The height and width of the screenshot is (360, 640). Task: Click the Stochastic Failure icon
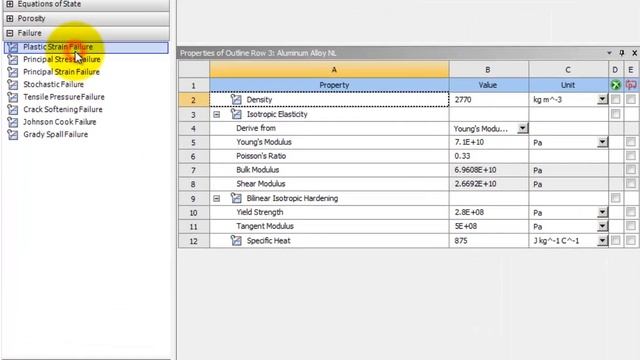click(x=13, y=84)
